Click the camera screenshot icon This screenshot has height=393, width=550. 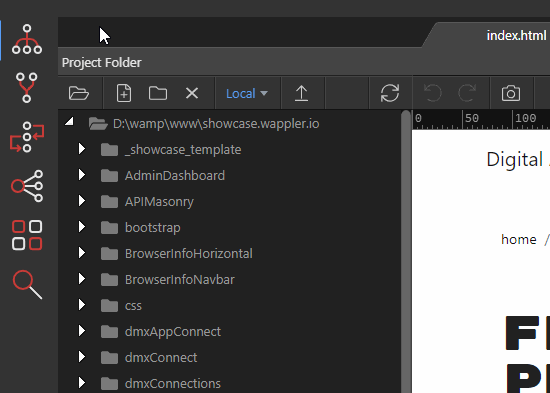[511, 93]
